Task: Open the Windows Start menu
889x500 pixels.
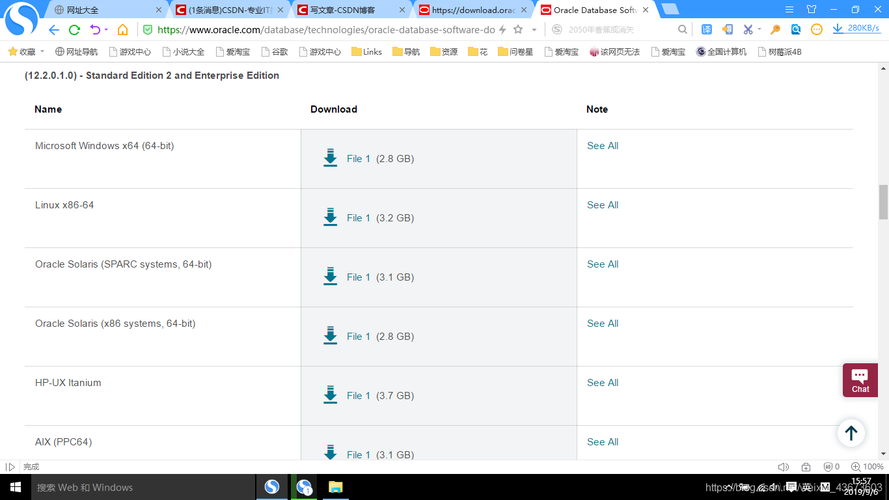Action: click(15, 487)
